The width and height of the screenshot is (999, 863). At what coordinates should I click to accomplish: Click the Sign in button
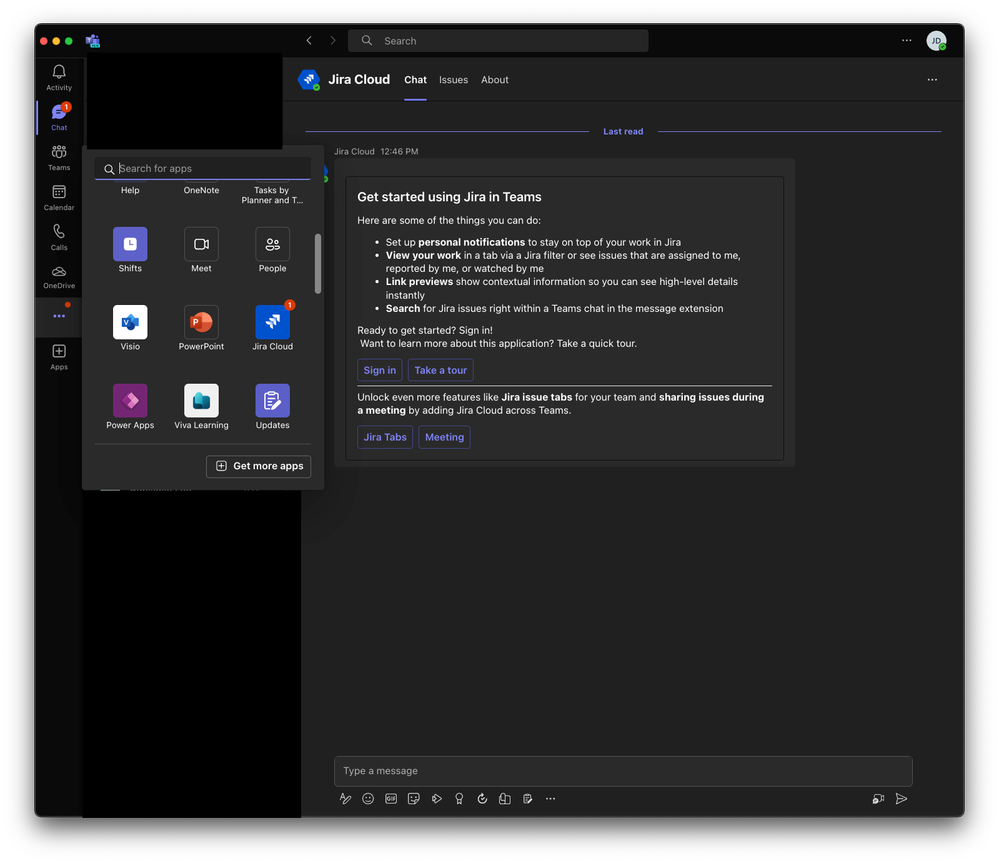(379, 370)
